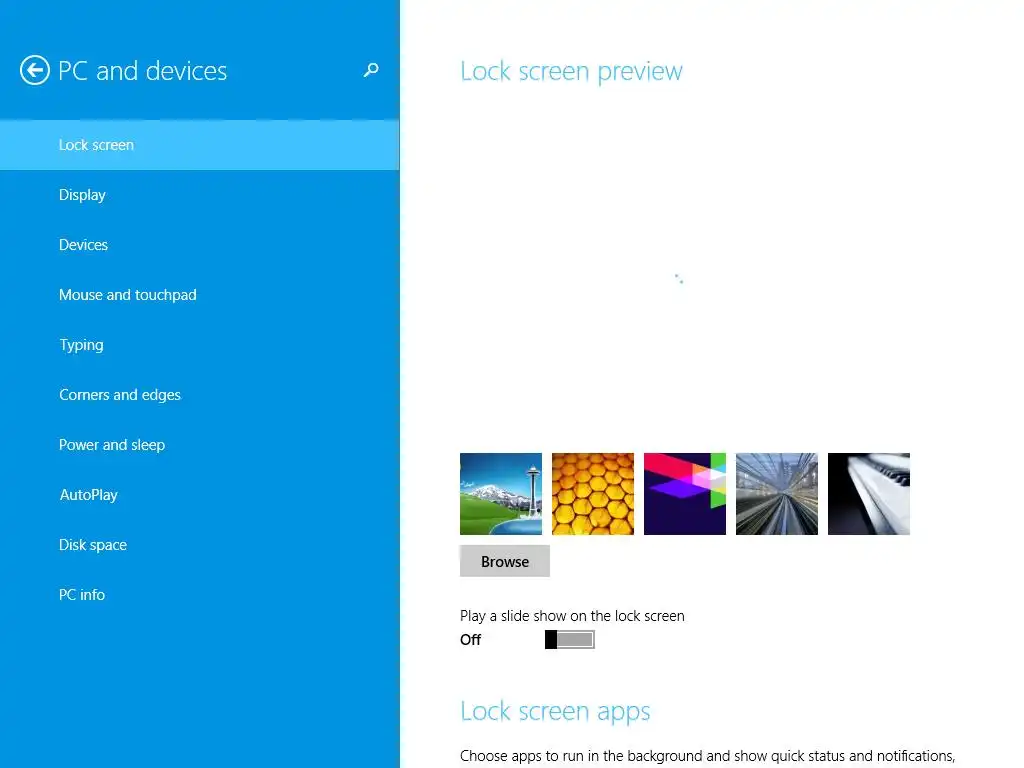The width and height of the screenshot is (1024, 768).
Task: Choose the orange honeycomb lock screen image
Action: 593,494
